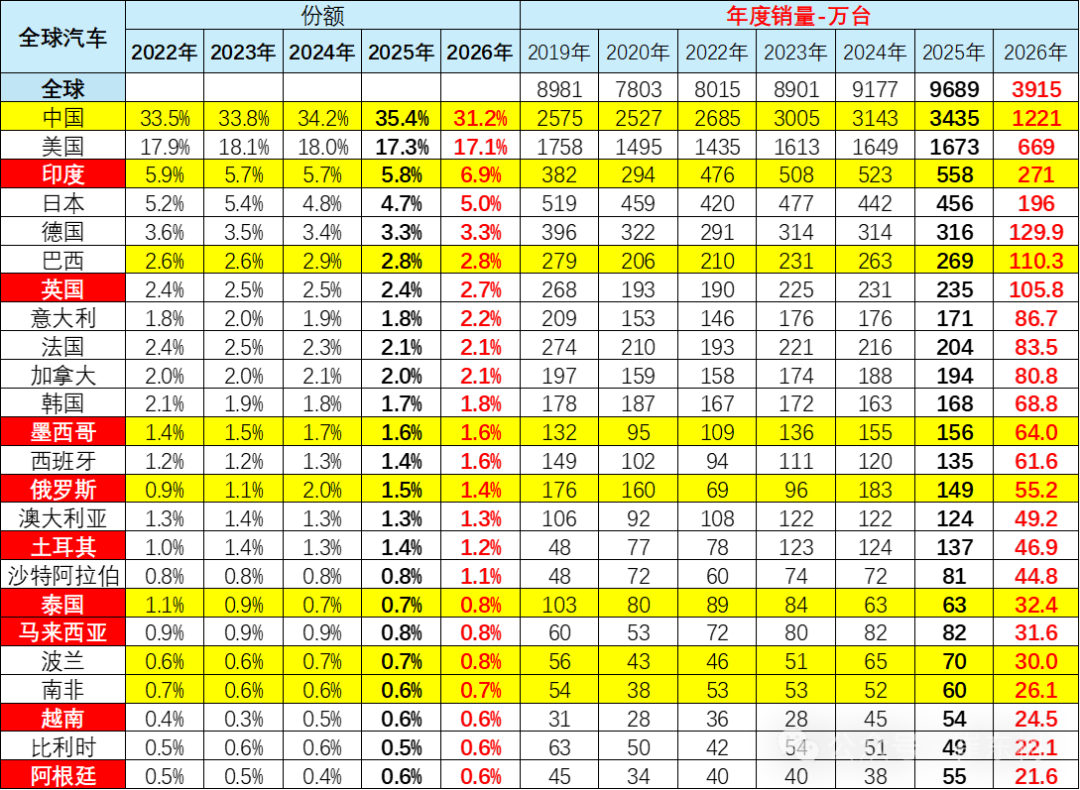Select the red 俄罗斯 row label
The width and height of the screenshot is (1080, 790).
(x=63, y=490)
